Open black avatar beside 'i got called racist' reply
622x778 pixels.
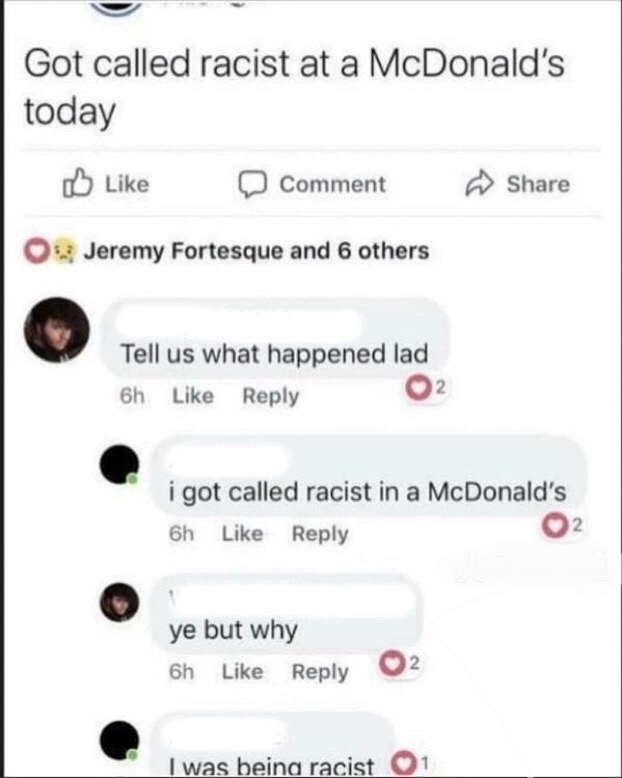120,465
